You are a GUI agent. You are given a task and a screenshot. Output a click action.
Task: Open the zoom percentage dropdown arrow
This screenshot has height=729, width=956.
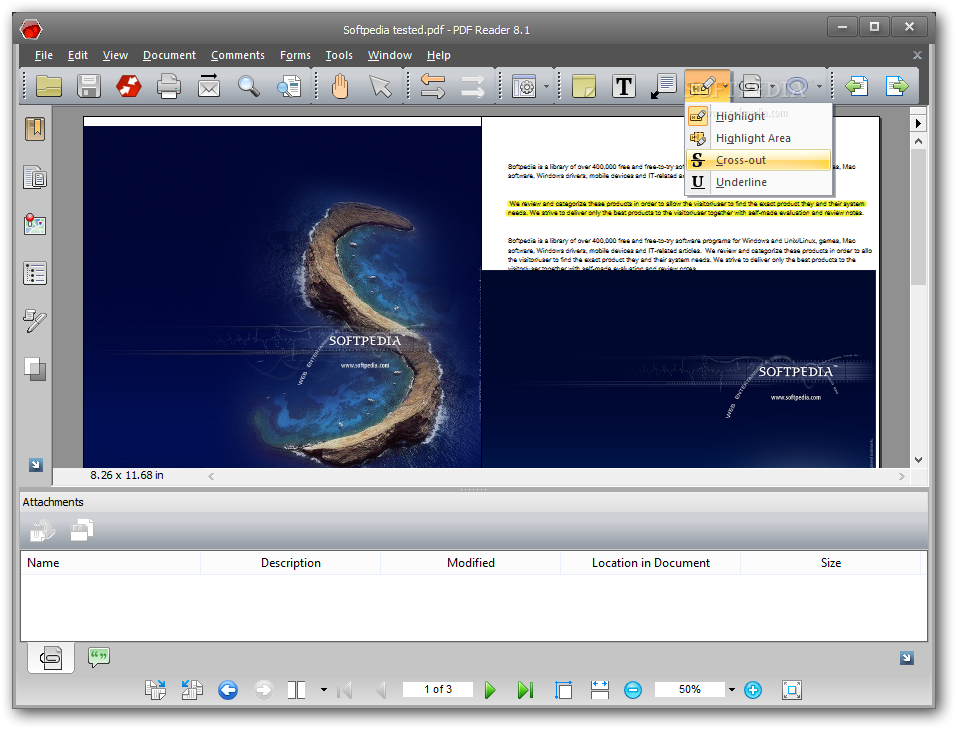[732, 690]
